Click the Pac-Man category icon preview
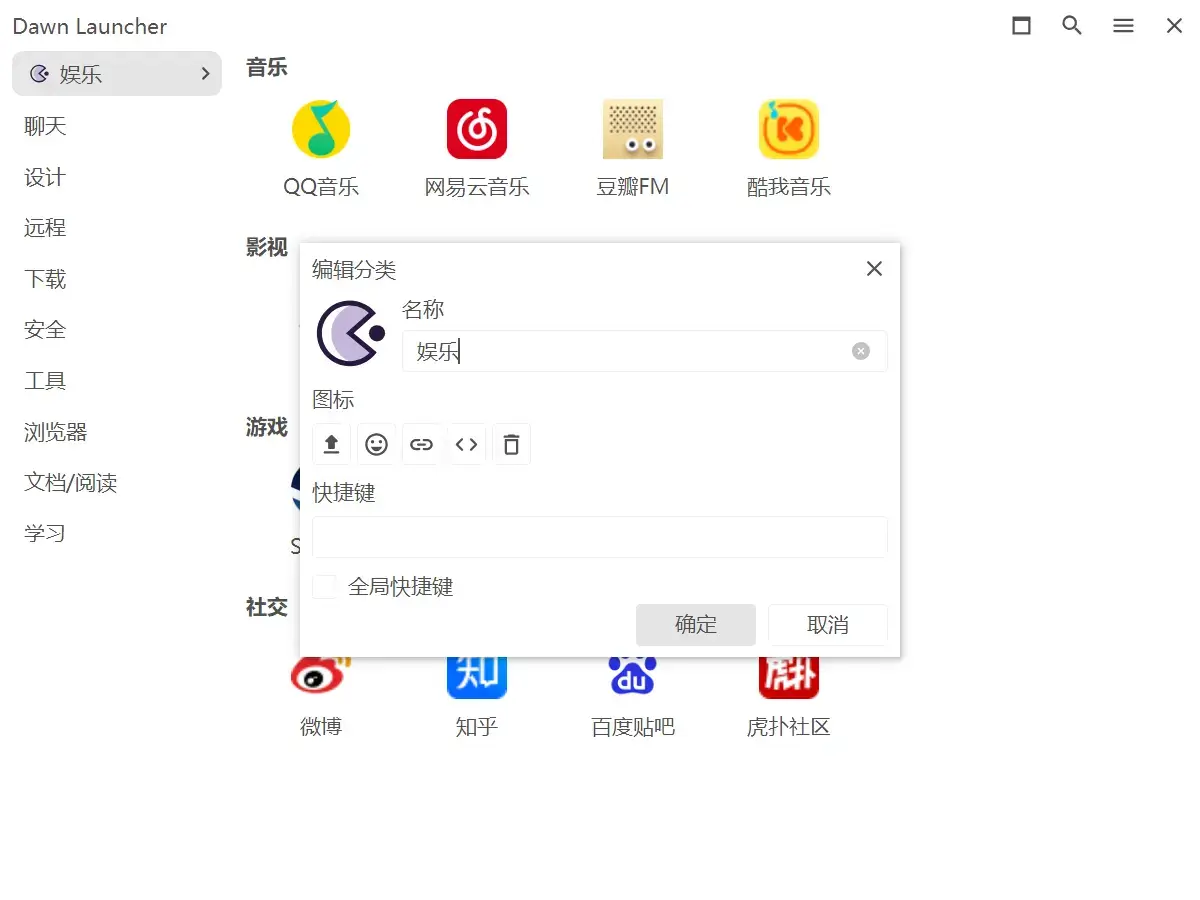The width and height of the screenshot is (1200, 900). coord(351,333)
